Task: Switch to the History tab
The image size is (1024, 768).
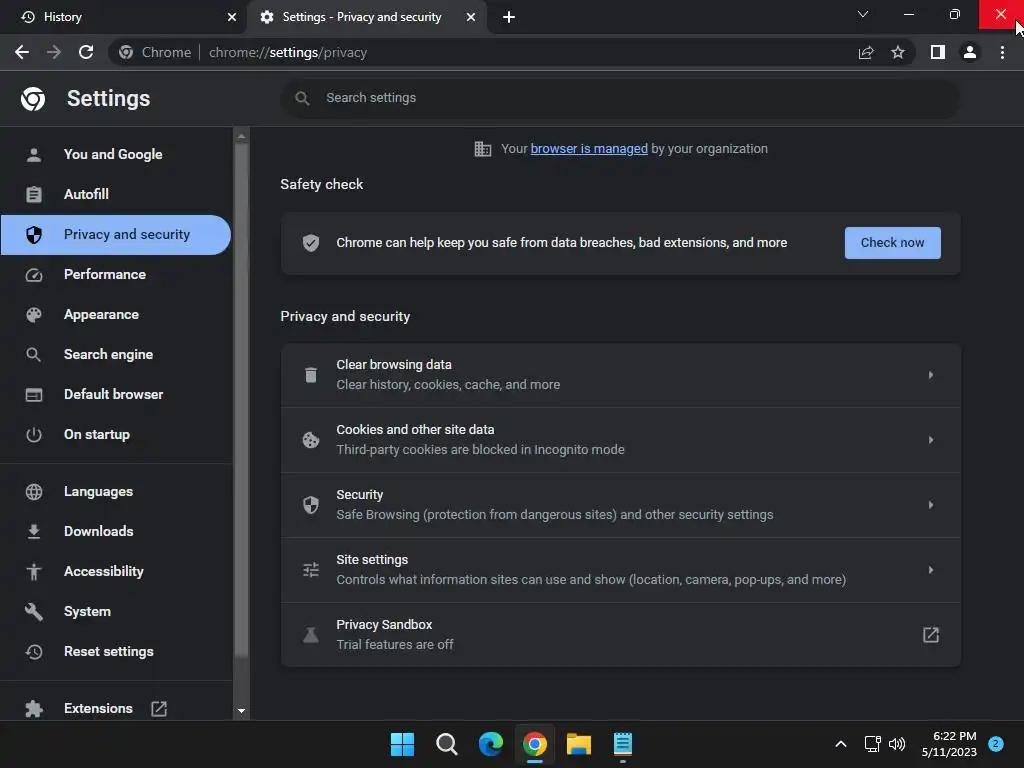Action: [x=123, y=17]
